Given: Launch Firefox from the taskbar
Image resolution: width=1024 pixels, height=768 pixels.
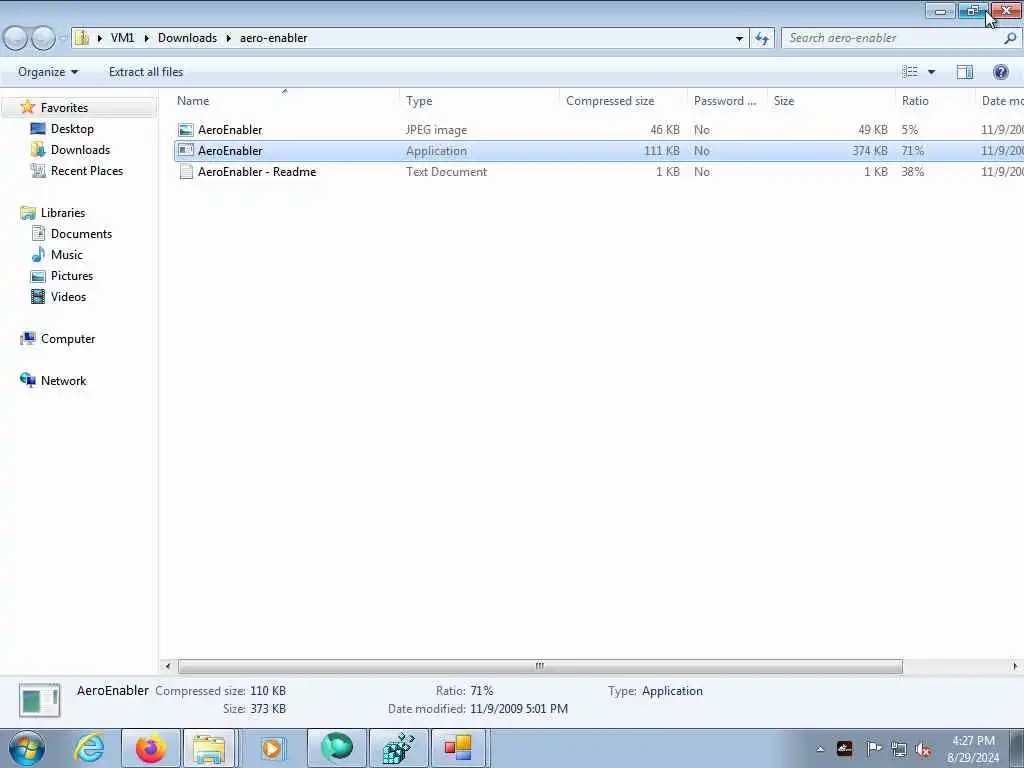Looking at the screenshot, I should pyautogui.click(x=151, y=748).
